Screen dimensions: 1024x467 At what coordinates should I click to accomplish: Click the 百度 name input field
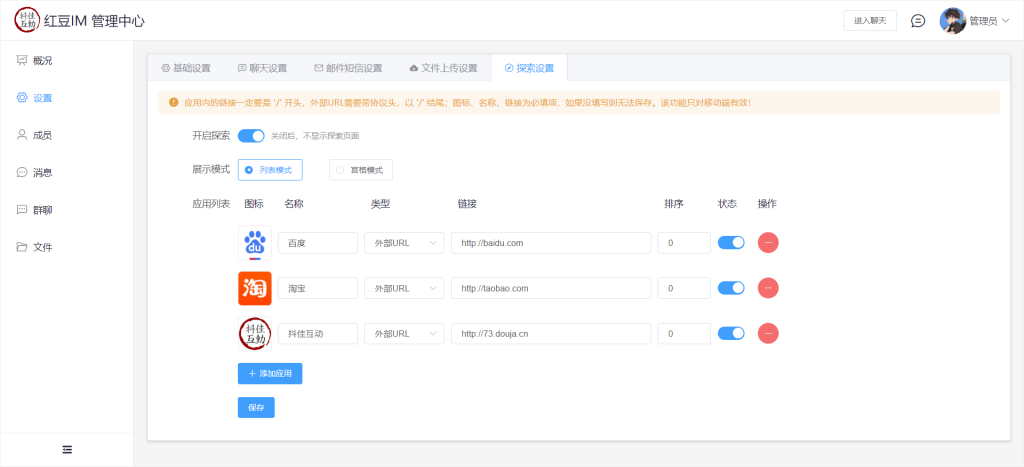point(318,243)
